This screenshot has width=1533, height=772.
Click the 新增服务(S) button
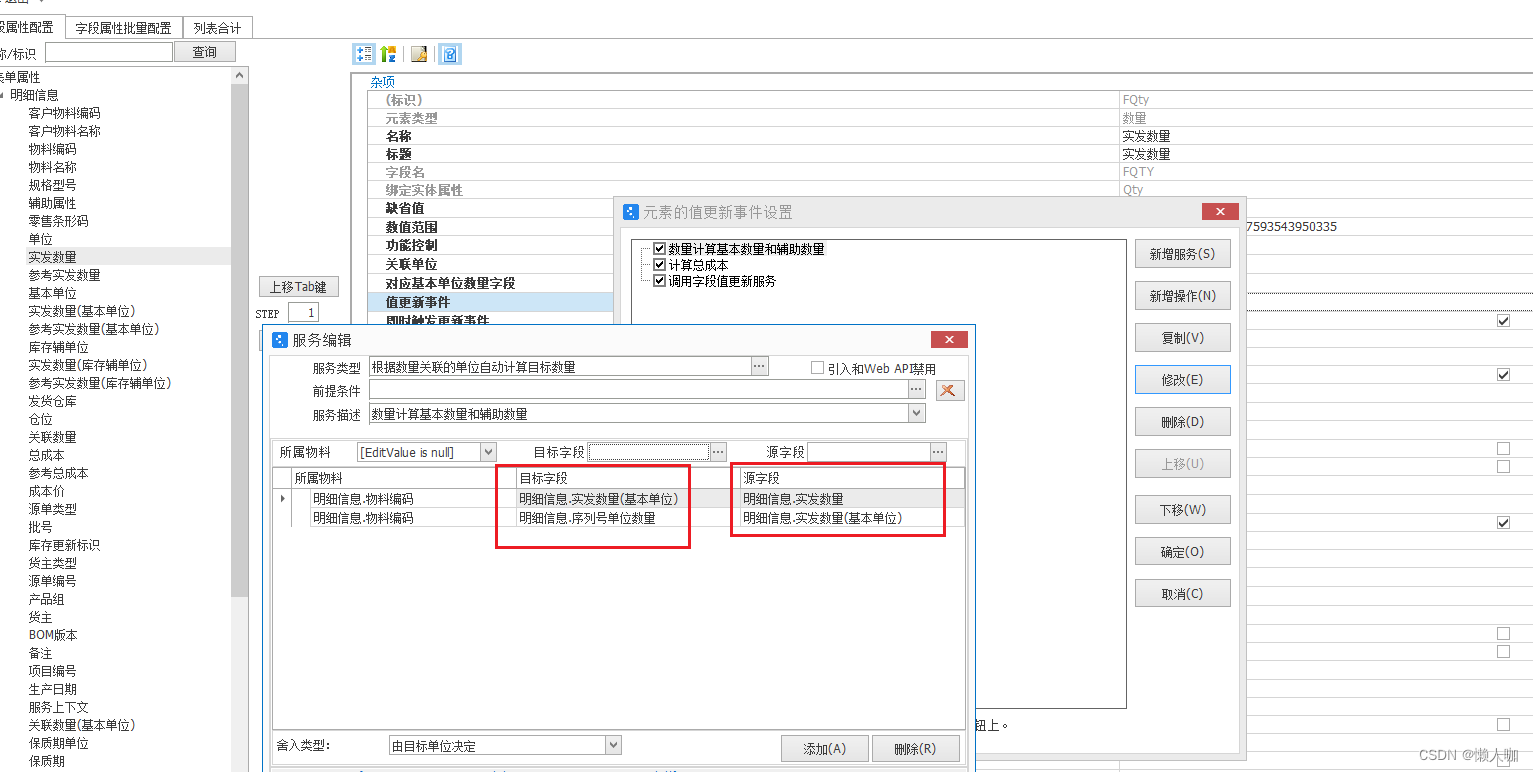click(x=1182, y=254)
